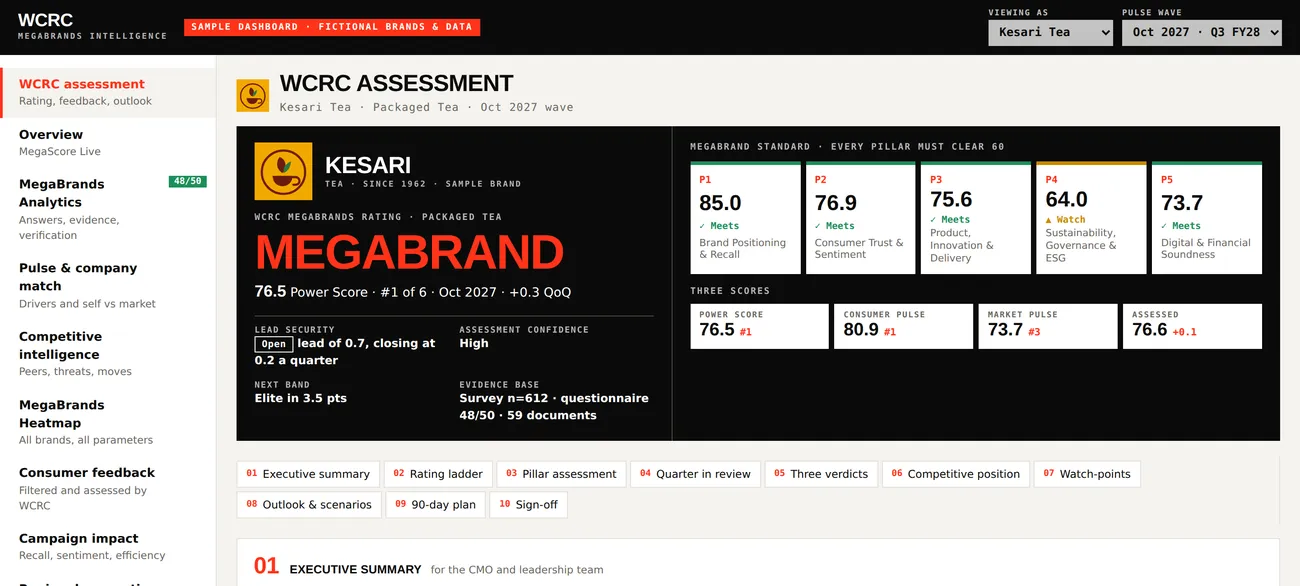
Task: Open Overview MegaScore Live in the sidebar
Action: click(108, 142)
